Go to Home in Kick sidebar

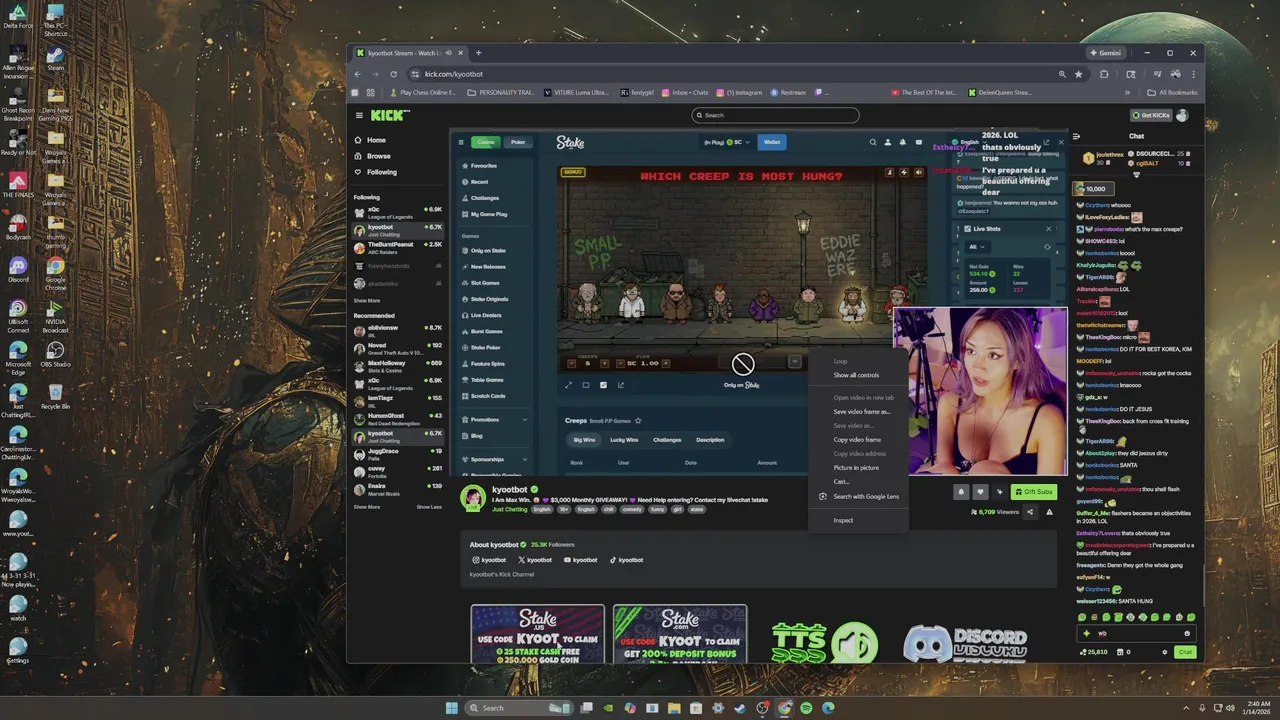(x=371, y=140)
